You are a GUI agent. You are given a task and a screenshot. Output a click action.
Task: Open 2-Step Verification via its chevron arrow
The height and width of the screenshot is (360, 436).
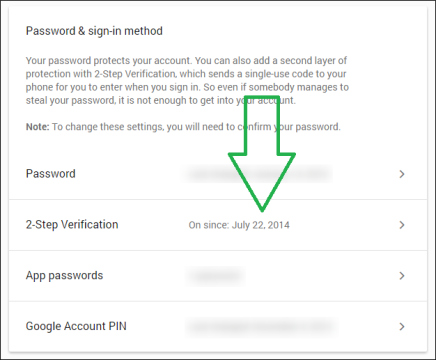click(402, 225)
